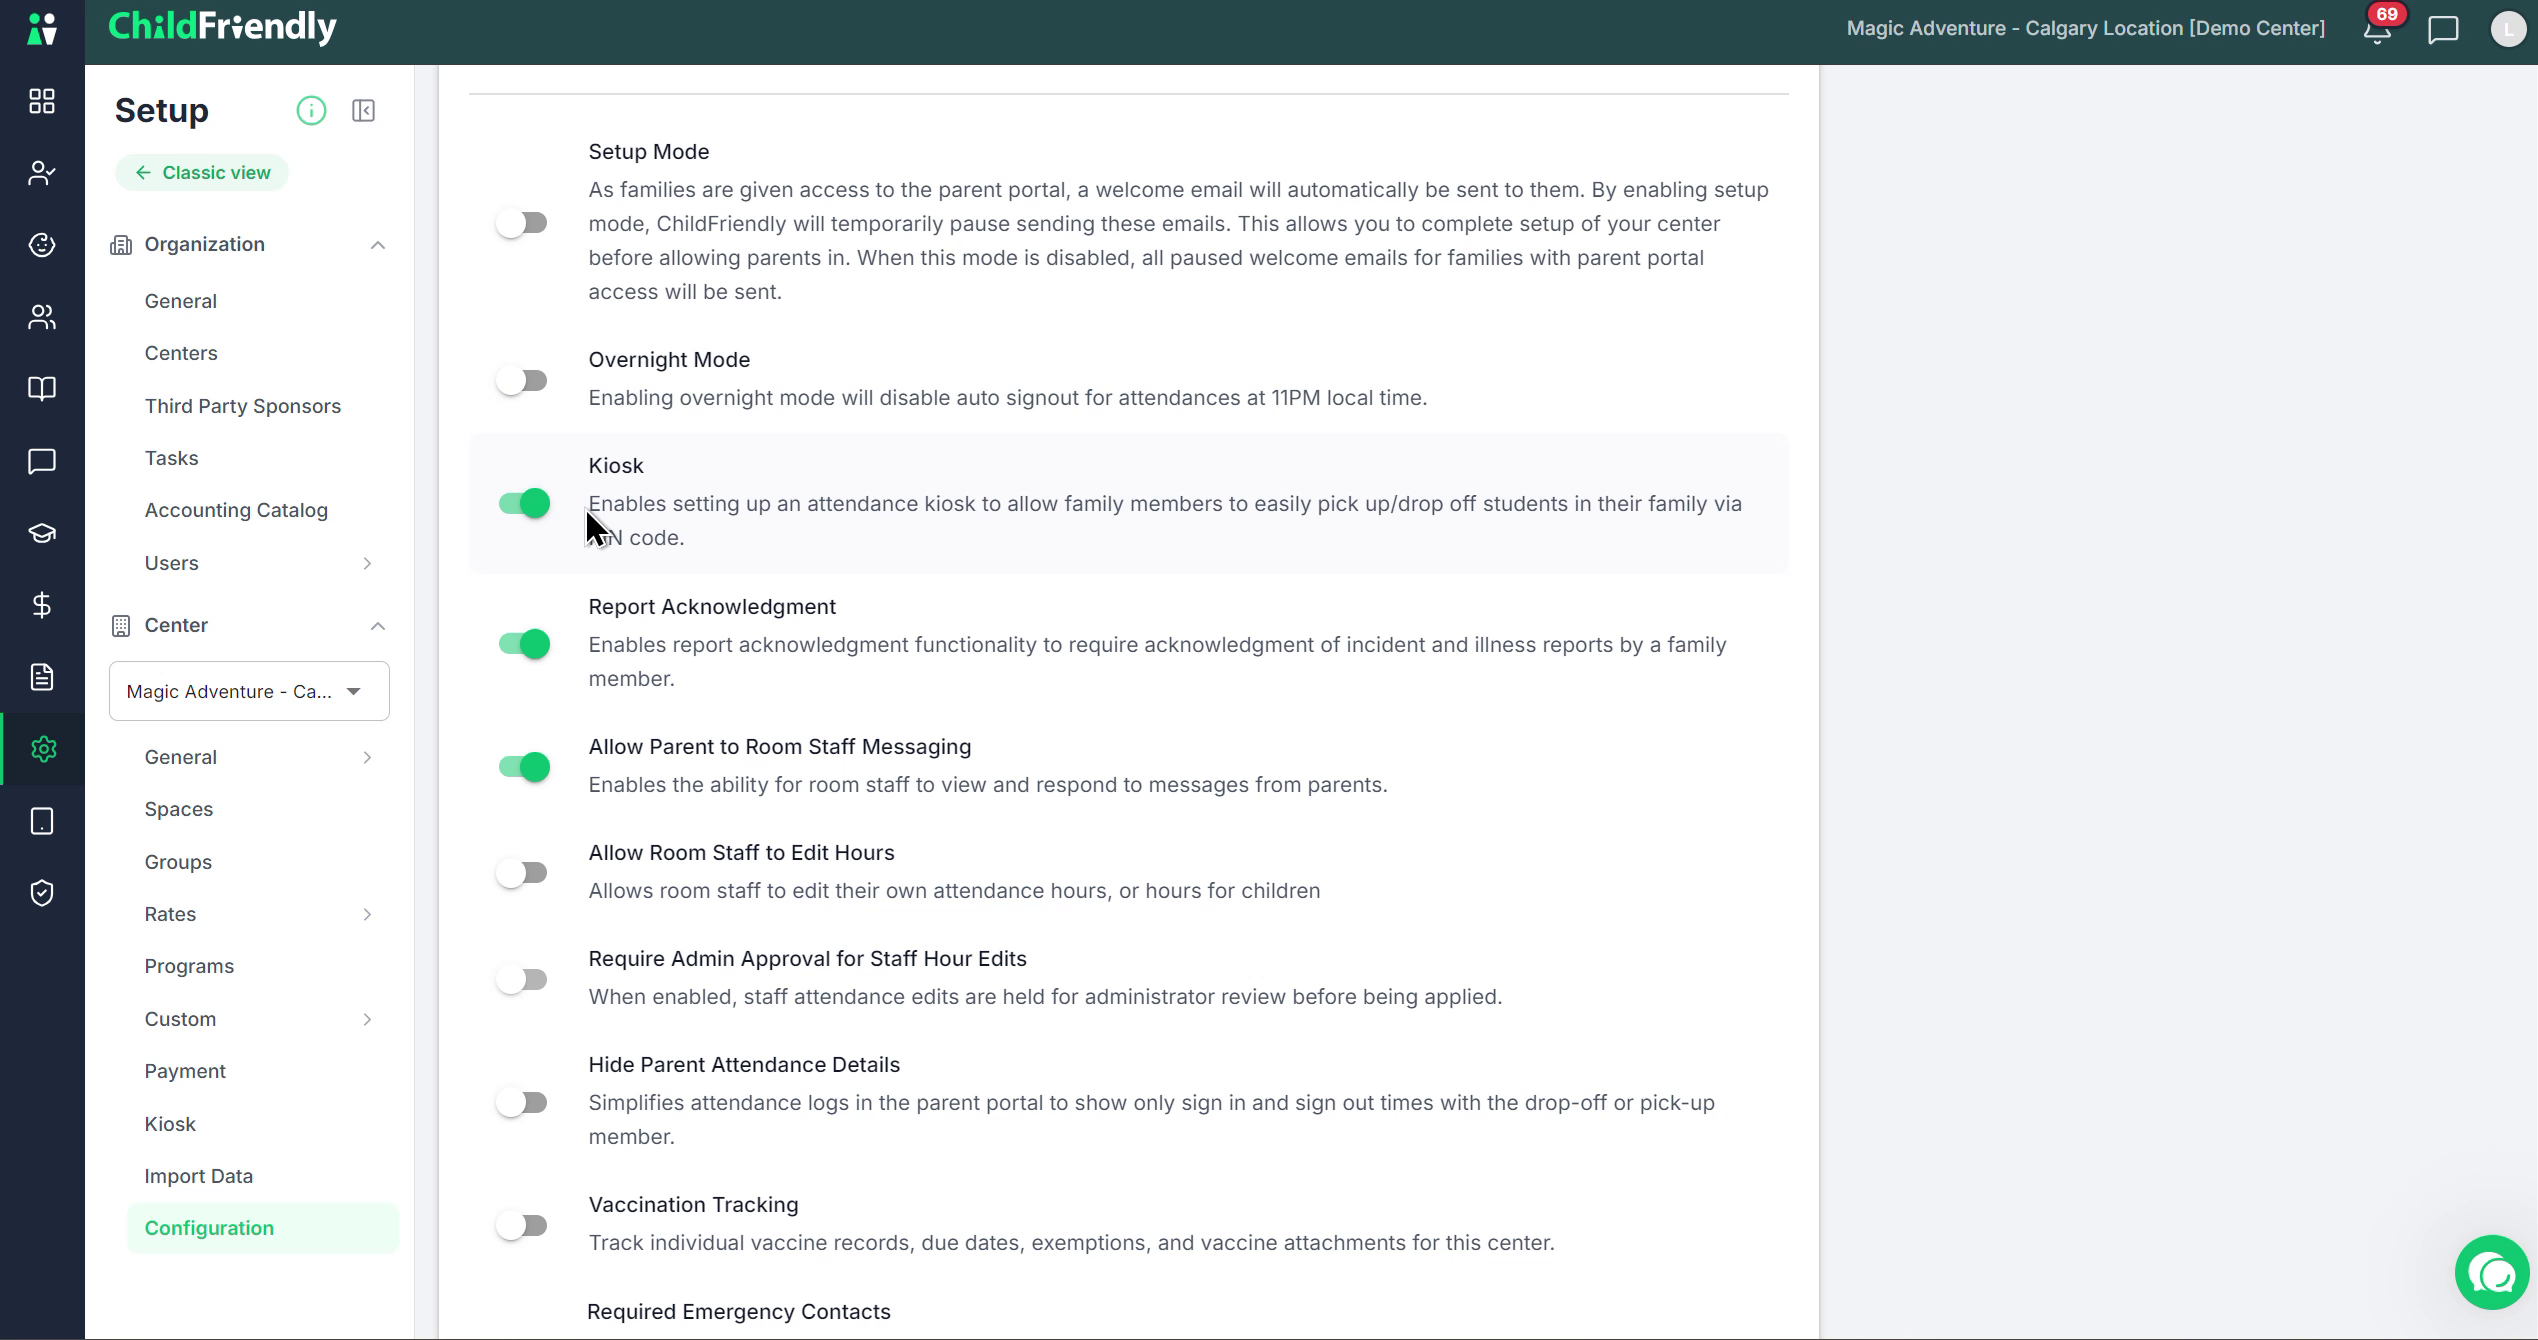The image size is (2538, 1340).
Task: Turn on Vaccination Tracking toggle
Action: (x=523, y=1226)
